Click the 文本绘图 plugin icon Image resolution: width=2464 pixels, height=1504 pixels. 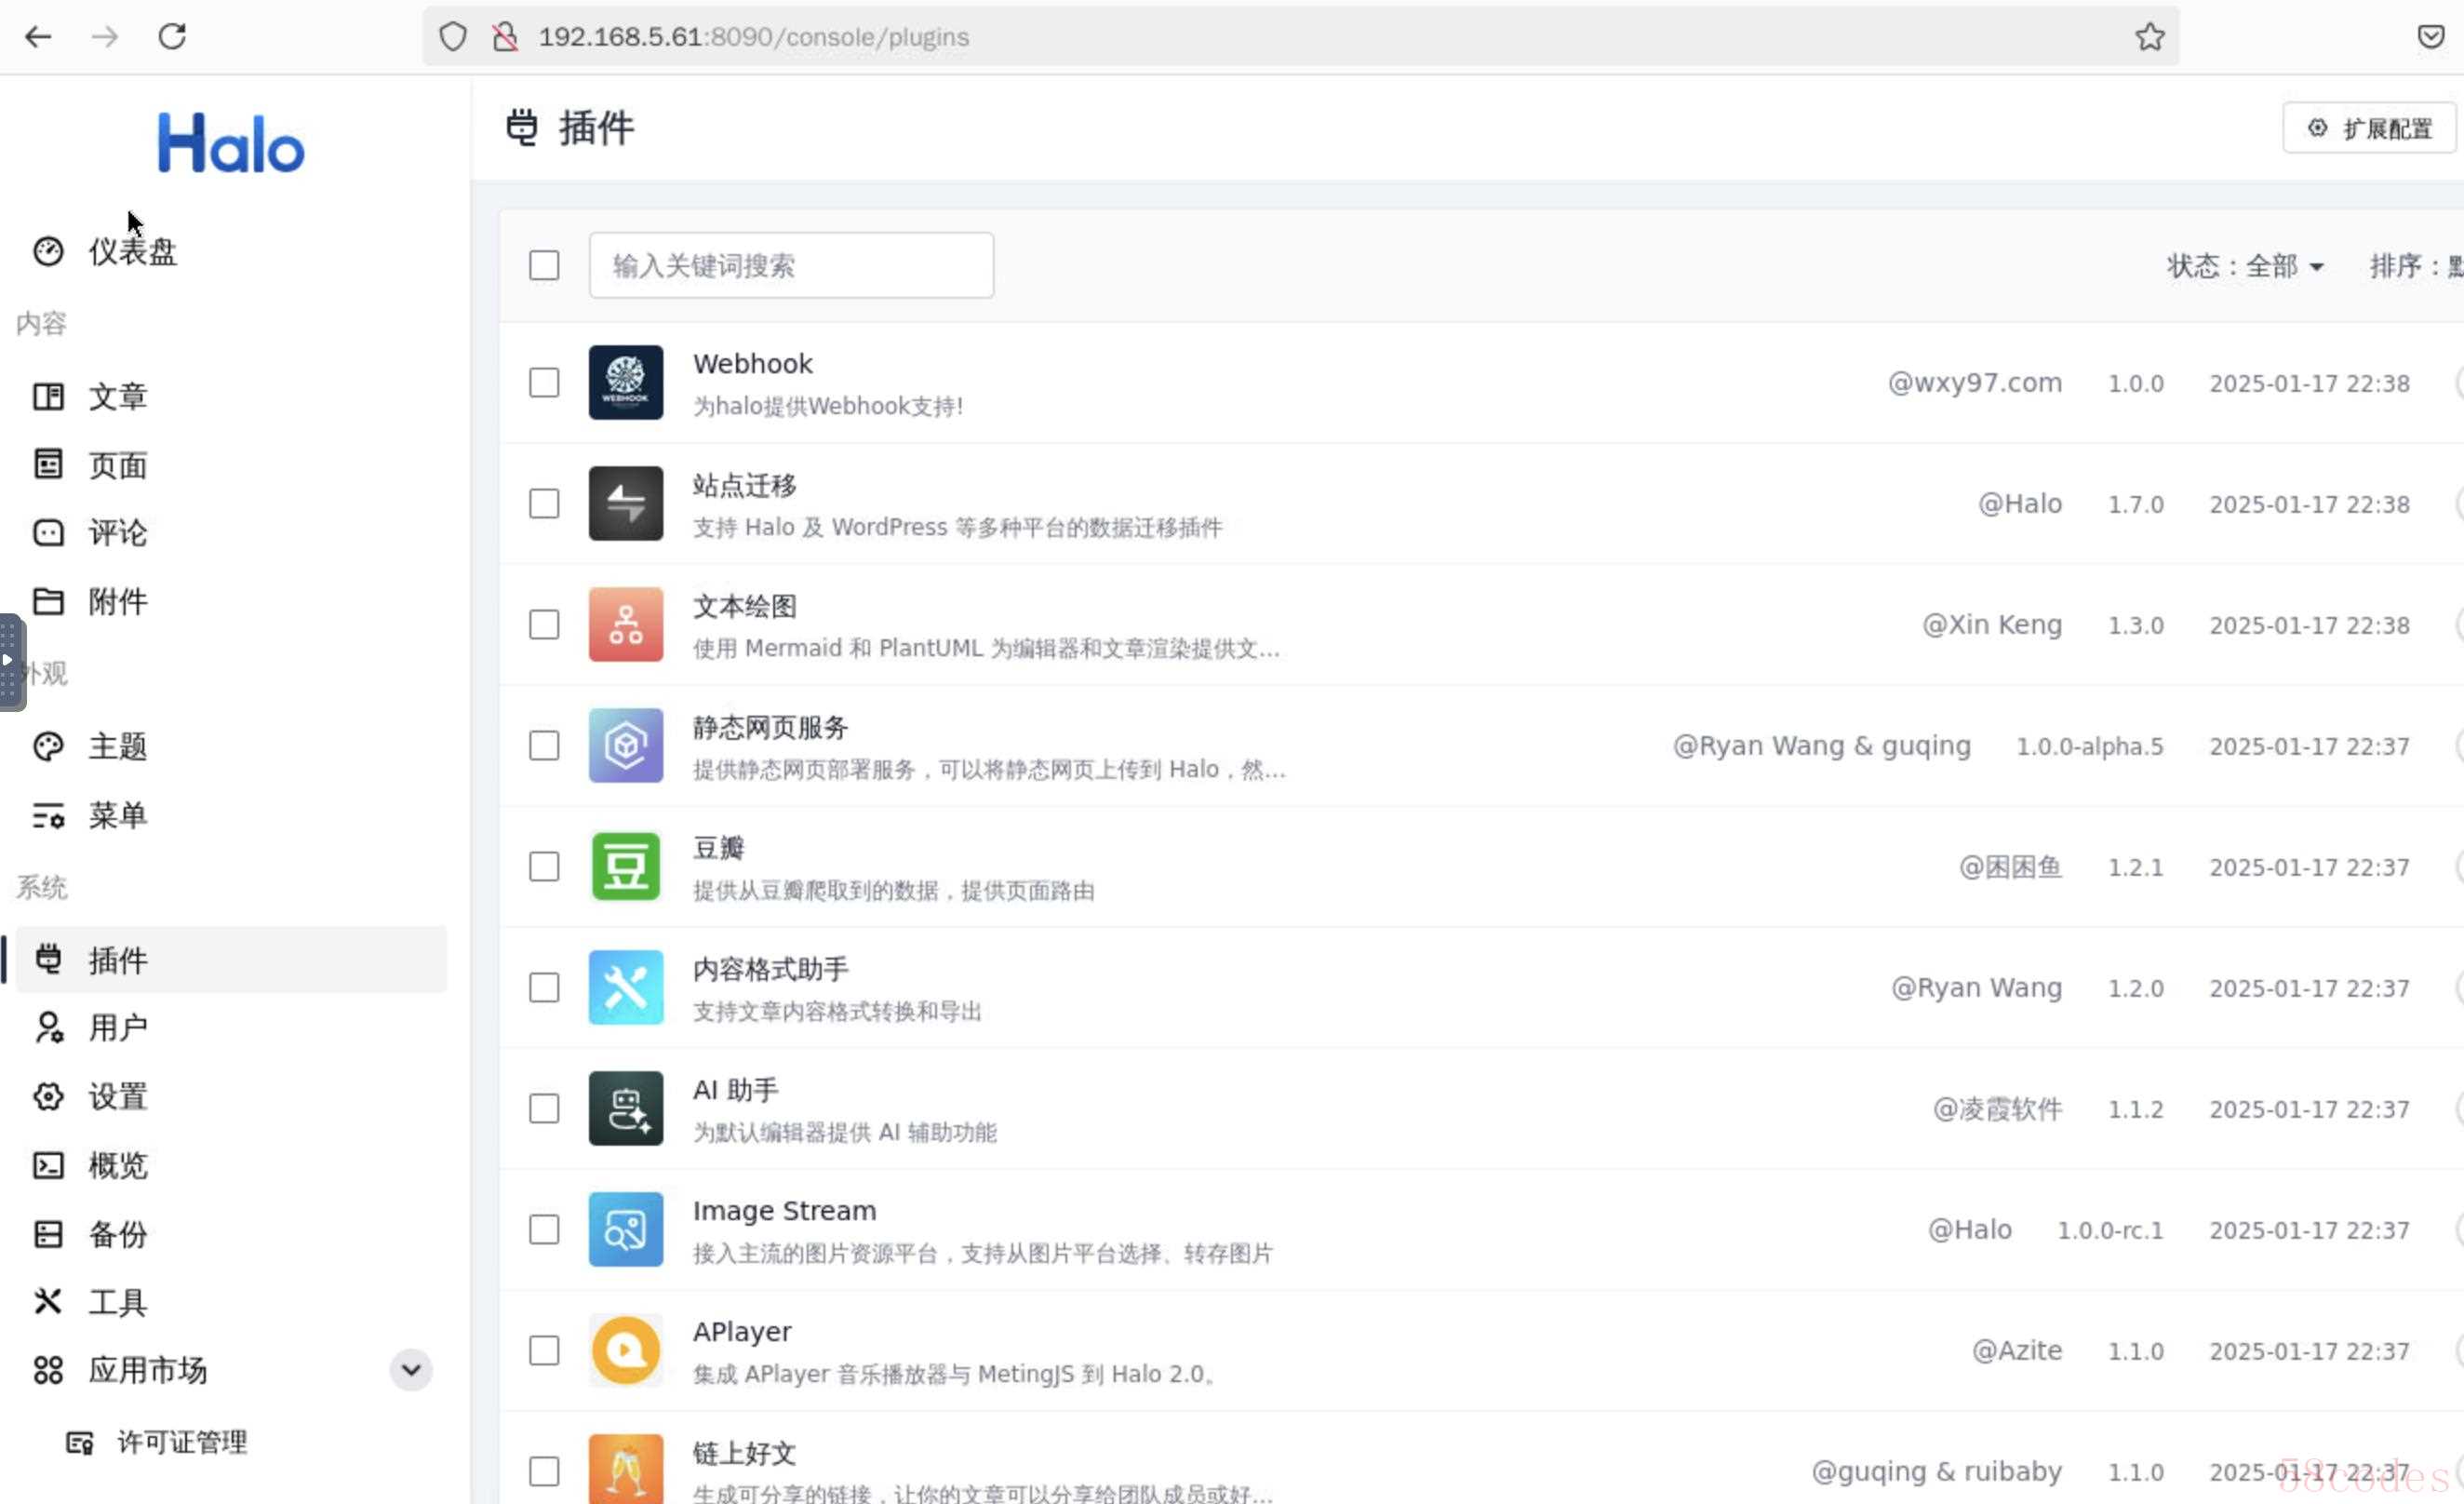(626, 624)
